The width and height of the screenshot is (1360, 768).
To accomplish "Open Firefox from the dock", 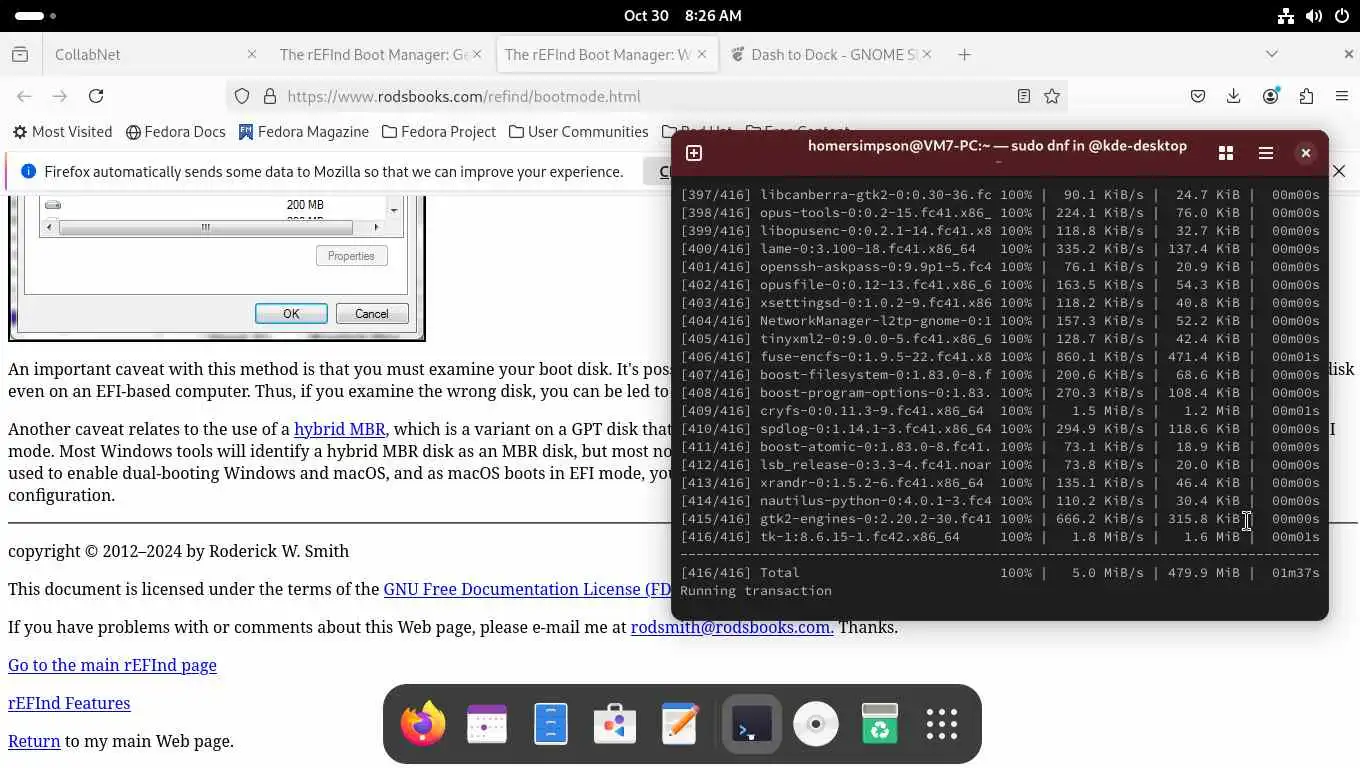I will point(423,724).
